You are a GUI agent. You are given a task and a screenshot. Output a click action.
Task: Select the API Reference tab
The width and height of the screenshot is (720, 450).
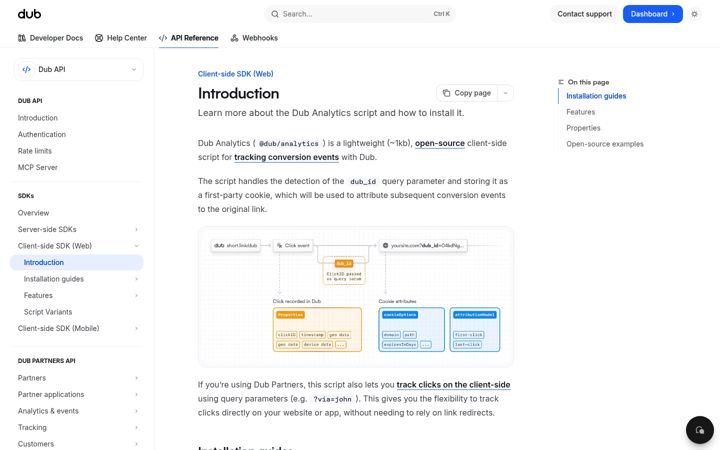188,38
